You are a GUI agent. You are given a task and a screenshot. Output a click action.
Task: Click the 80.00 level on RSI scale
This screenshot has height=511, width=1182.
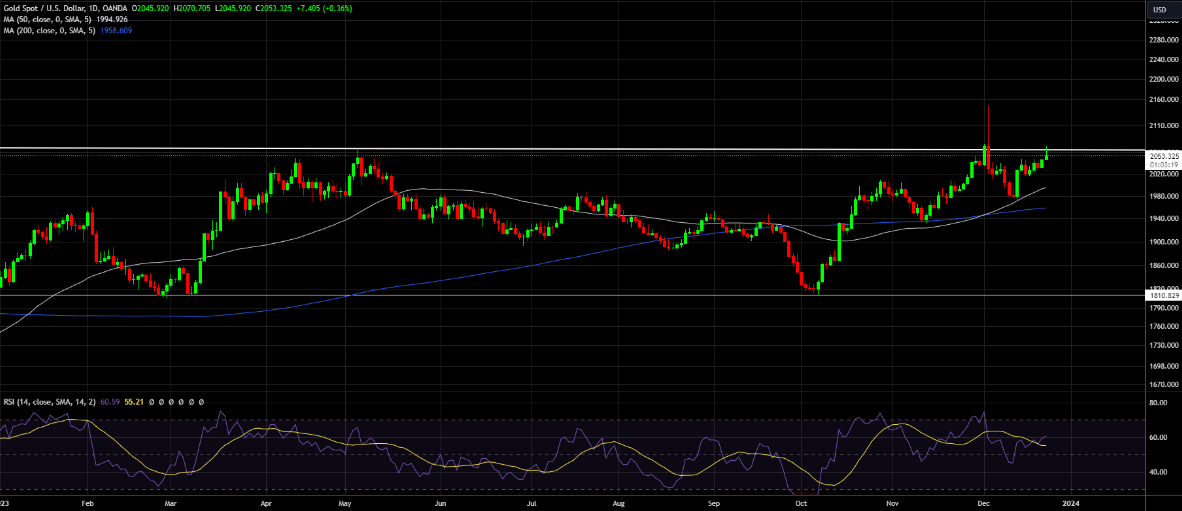point(1159,403)
